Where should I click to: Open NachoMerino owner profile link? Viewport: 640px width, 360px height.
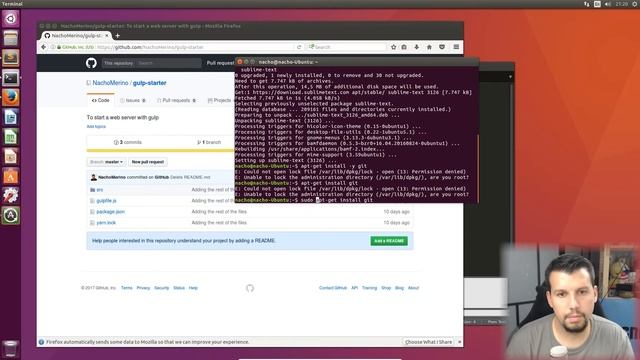tap(110, 83)
